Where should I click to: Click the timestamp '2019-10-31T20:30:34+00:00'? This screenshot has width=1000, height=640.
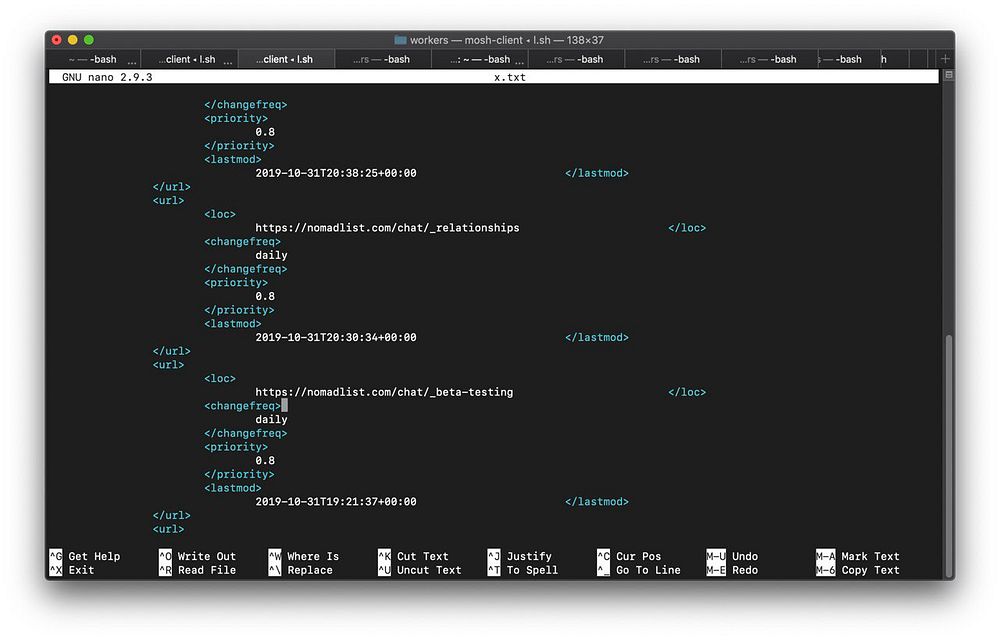tap(335, 338)
